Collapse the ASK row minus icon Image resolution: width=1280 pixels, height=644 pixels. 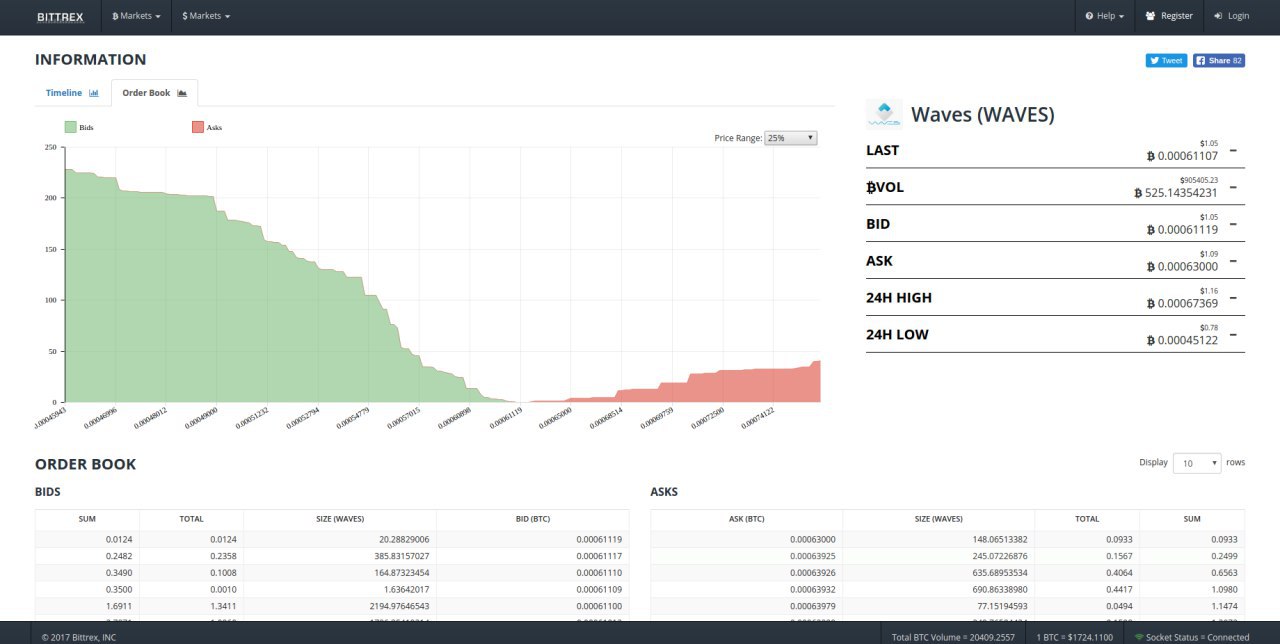point(1233,261)
